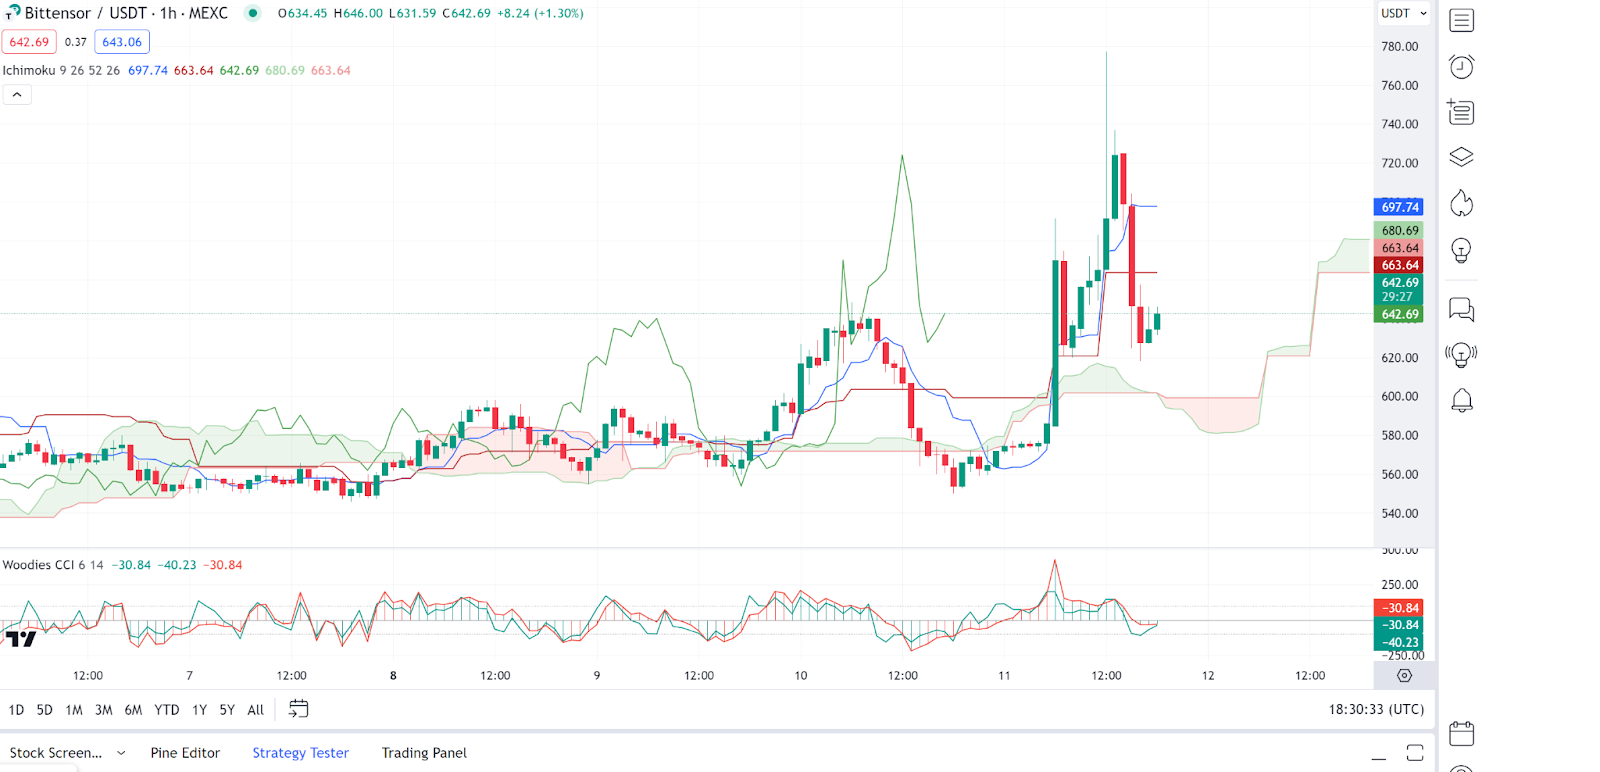
Task: Collapse the indicator legend arrow
Action: click(x=17, y=95)
